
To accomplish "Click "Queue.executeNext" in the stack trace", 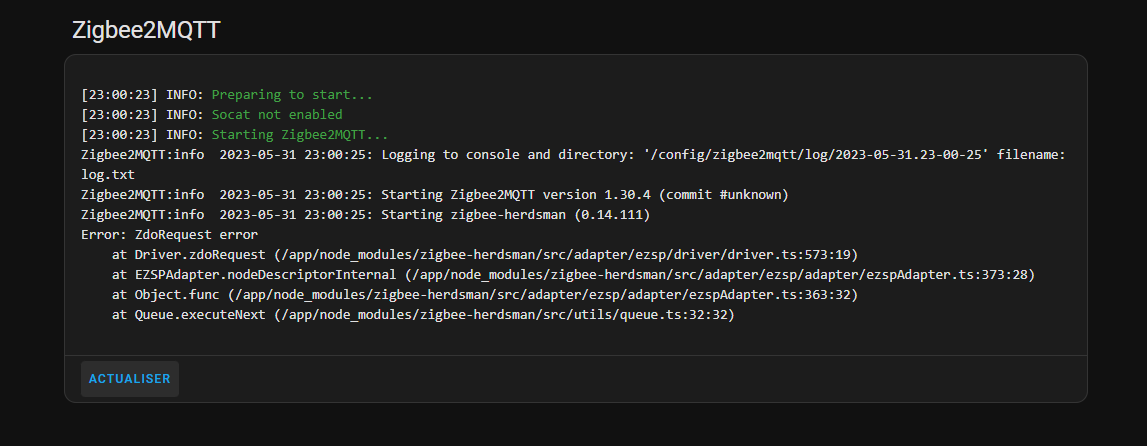I will tap(200, 314).
